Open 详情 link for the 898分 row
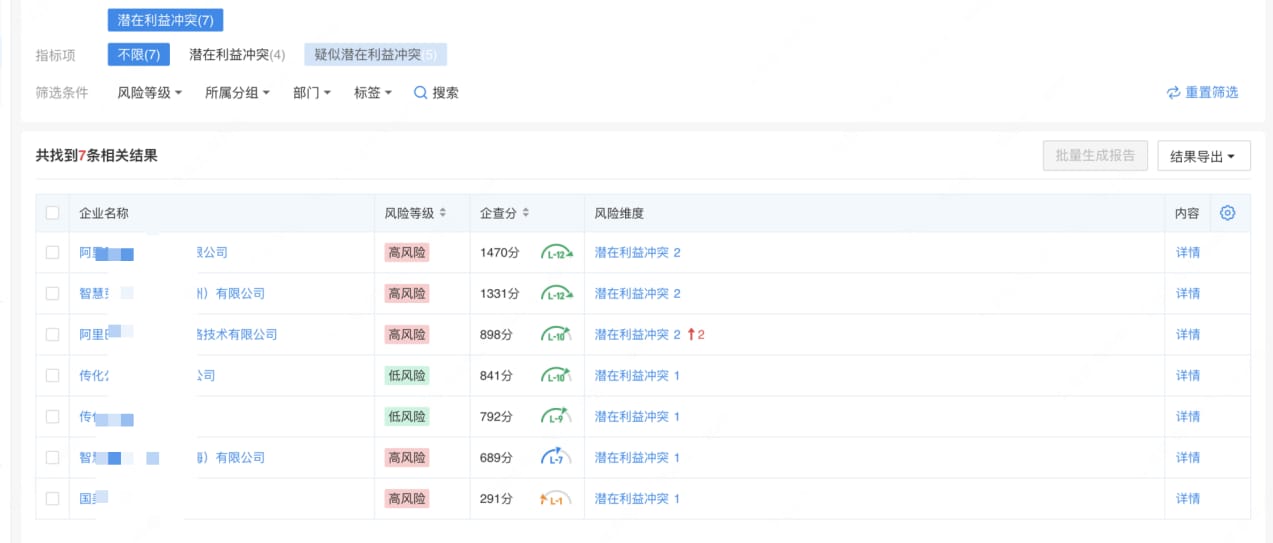1273x543 pixels. coord(1188,335)
